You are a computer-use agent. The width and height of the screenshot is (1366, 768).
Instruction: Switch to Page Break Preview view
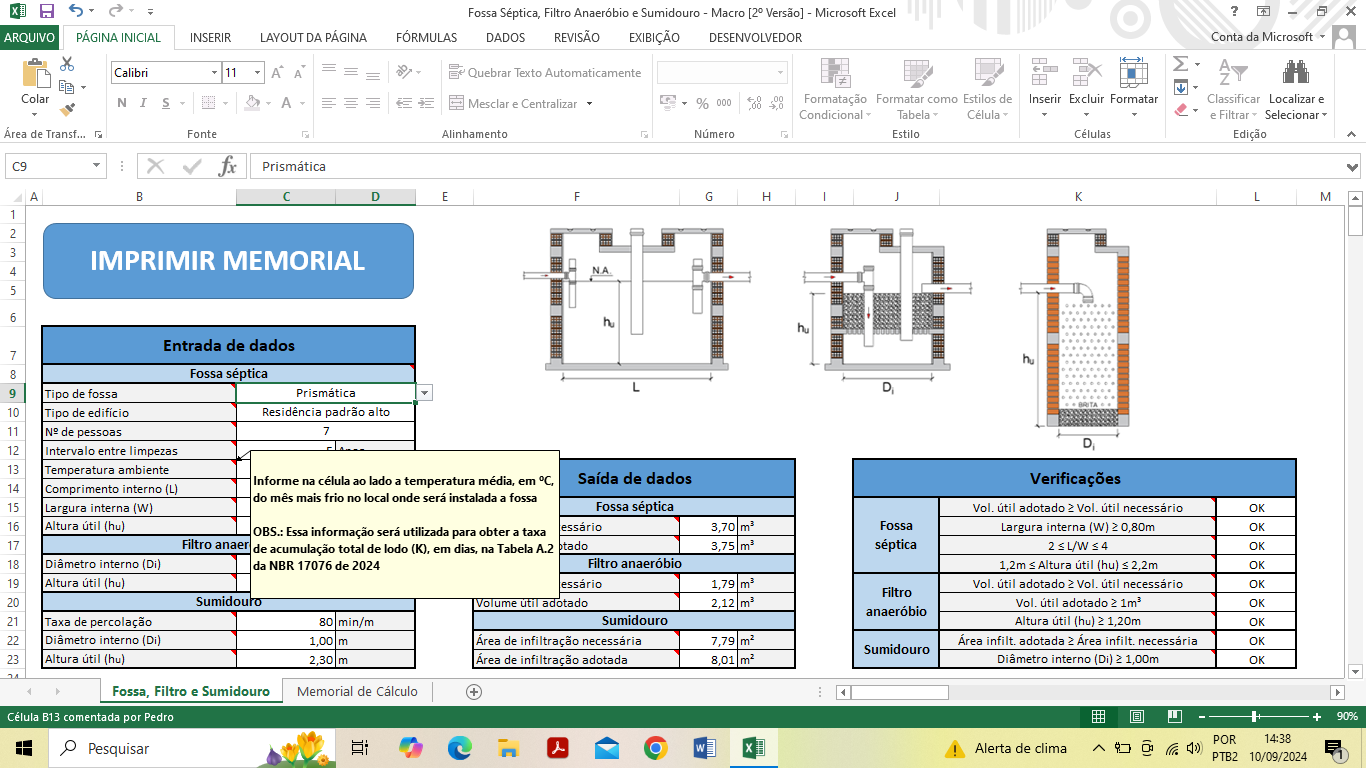[x=1175, y=717]
